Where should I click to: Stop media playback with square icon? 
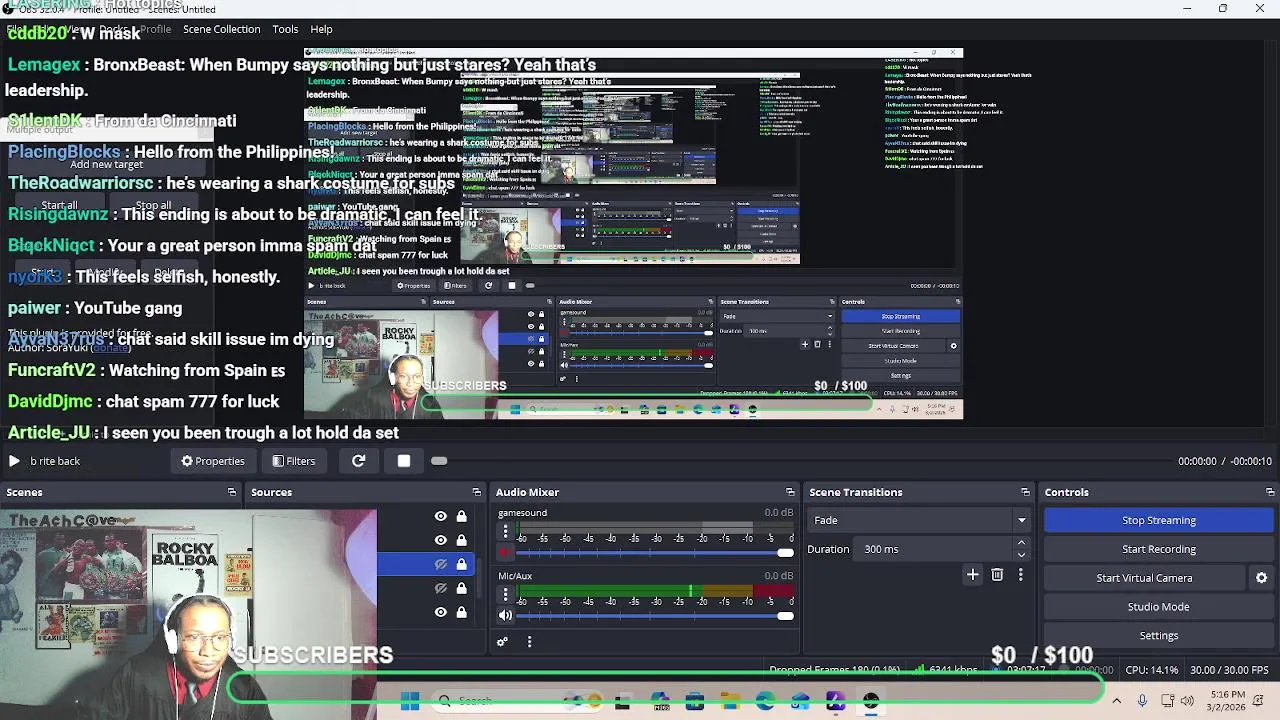point(404,461)
